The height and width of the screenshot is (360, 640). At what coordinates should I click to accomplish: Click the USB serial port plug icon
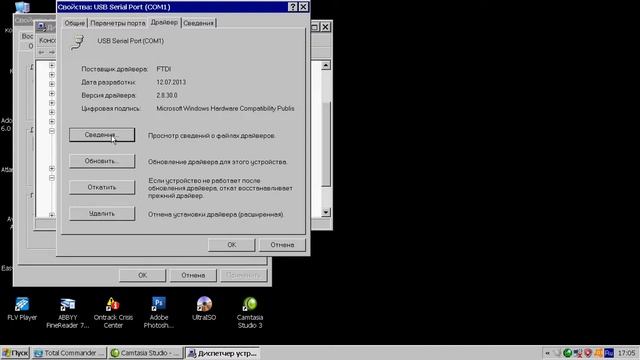pyautogui.click(x=77, y=42)
